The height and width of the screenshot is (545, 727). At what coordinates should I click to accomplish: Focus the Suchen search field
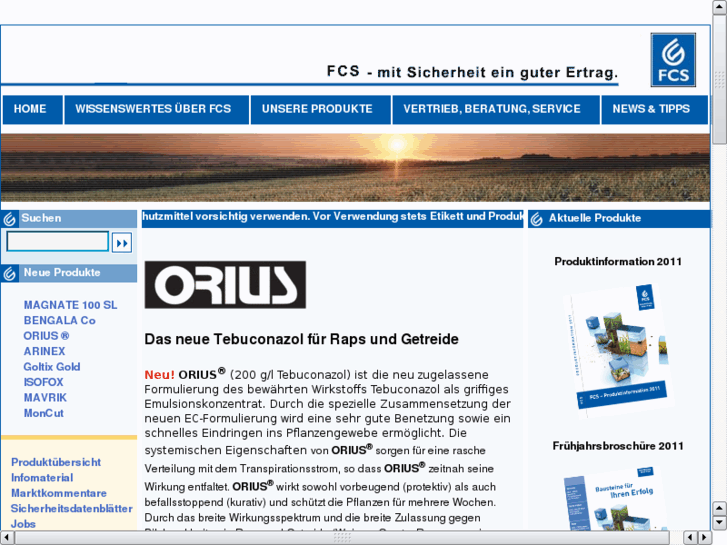[57, 242]
